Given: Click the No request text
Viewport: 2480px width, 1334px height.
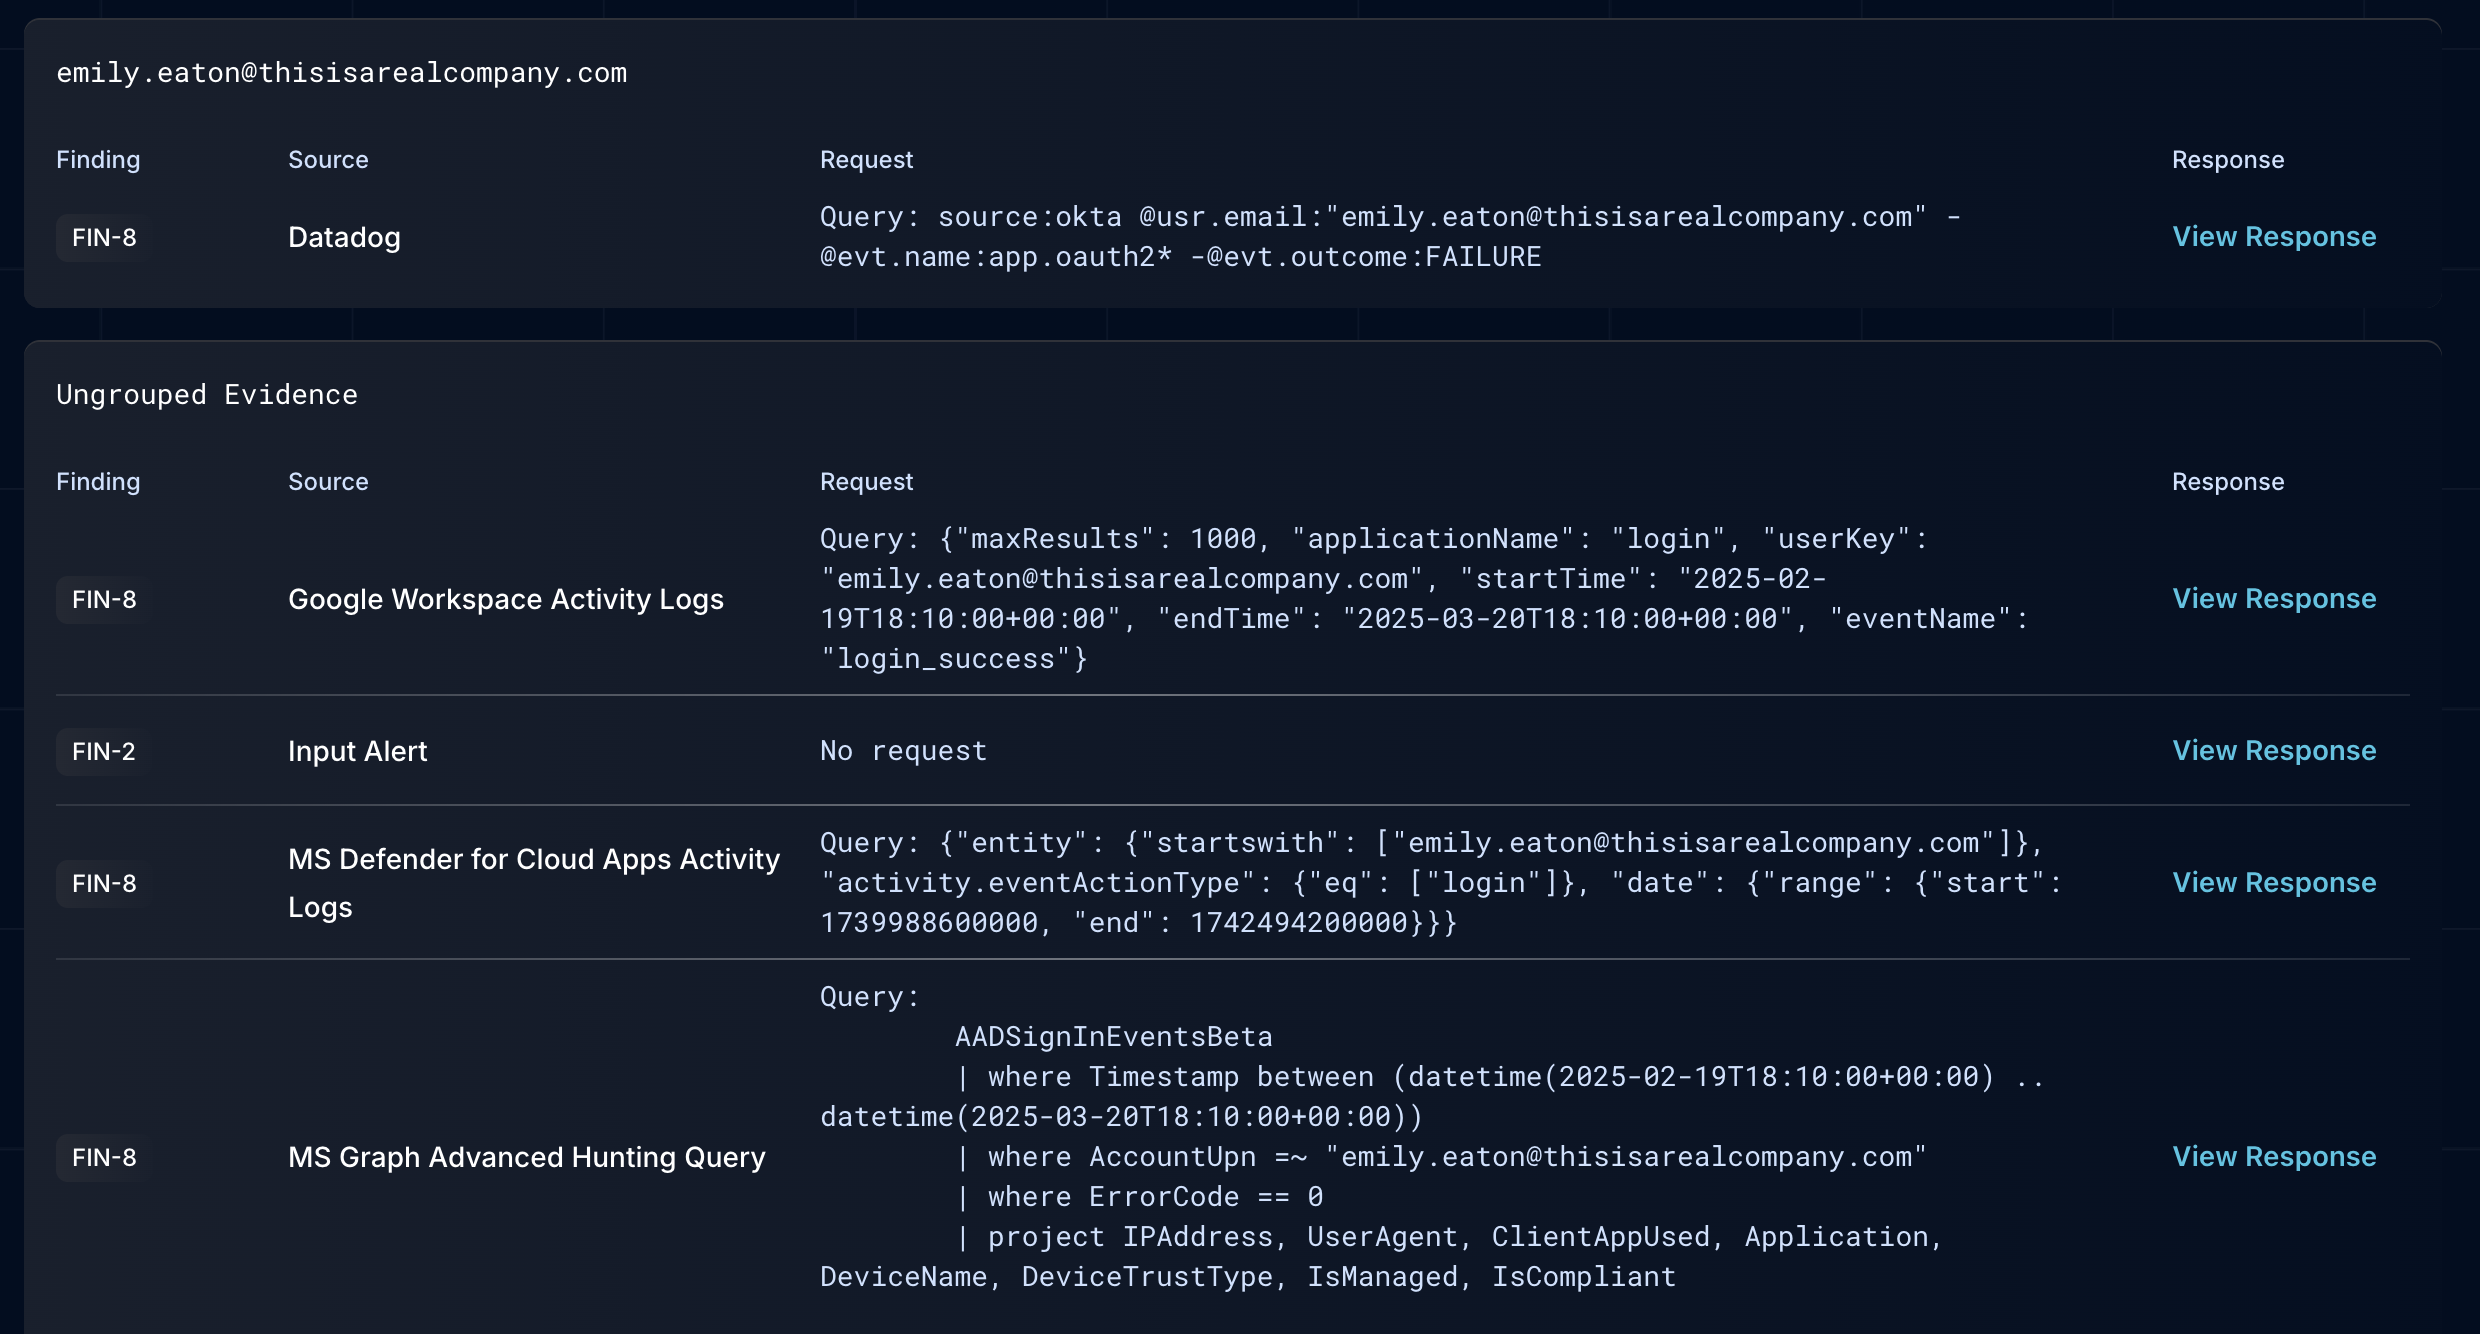Looking at the screenshot, I should [902, 751].
